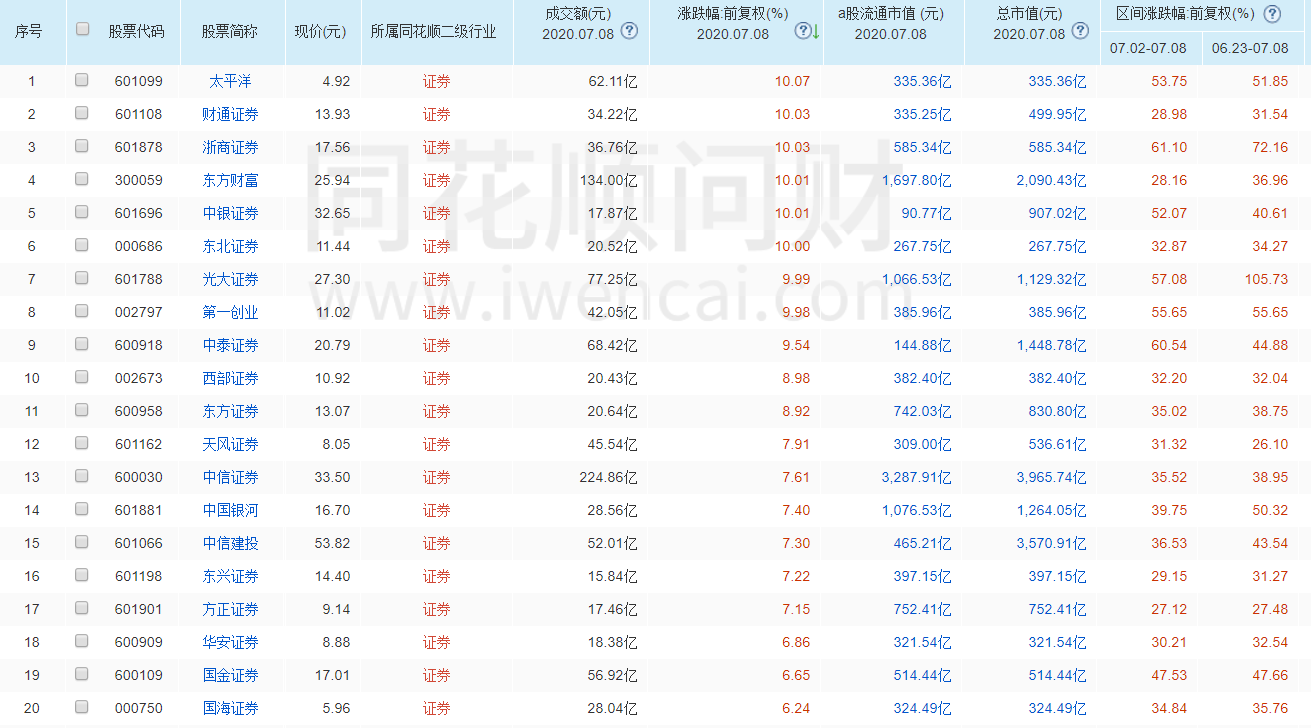
Task: Click the green sort arrow in 涨跌幅 header
Action: (x=815, y=32)
